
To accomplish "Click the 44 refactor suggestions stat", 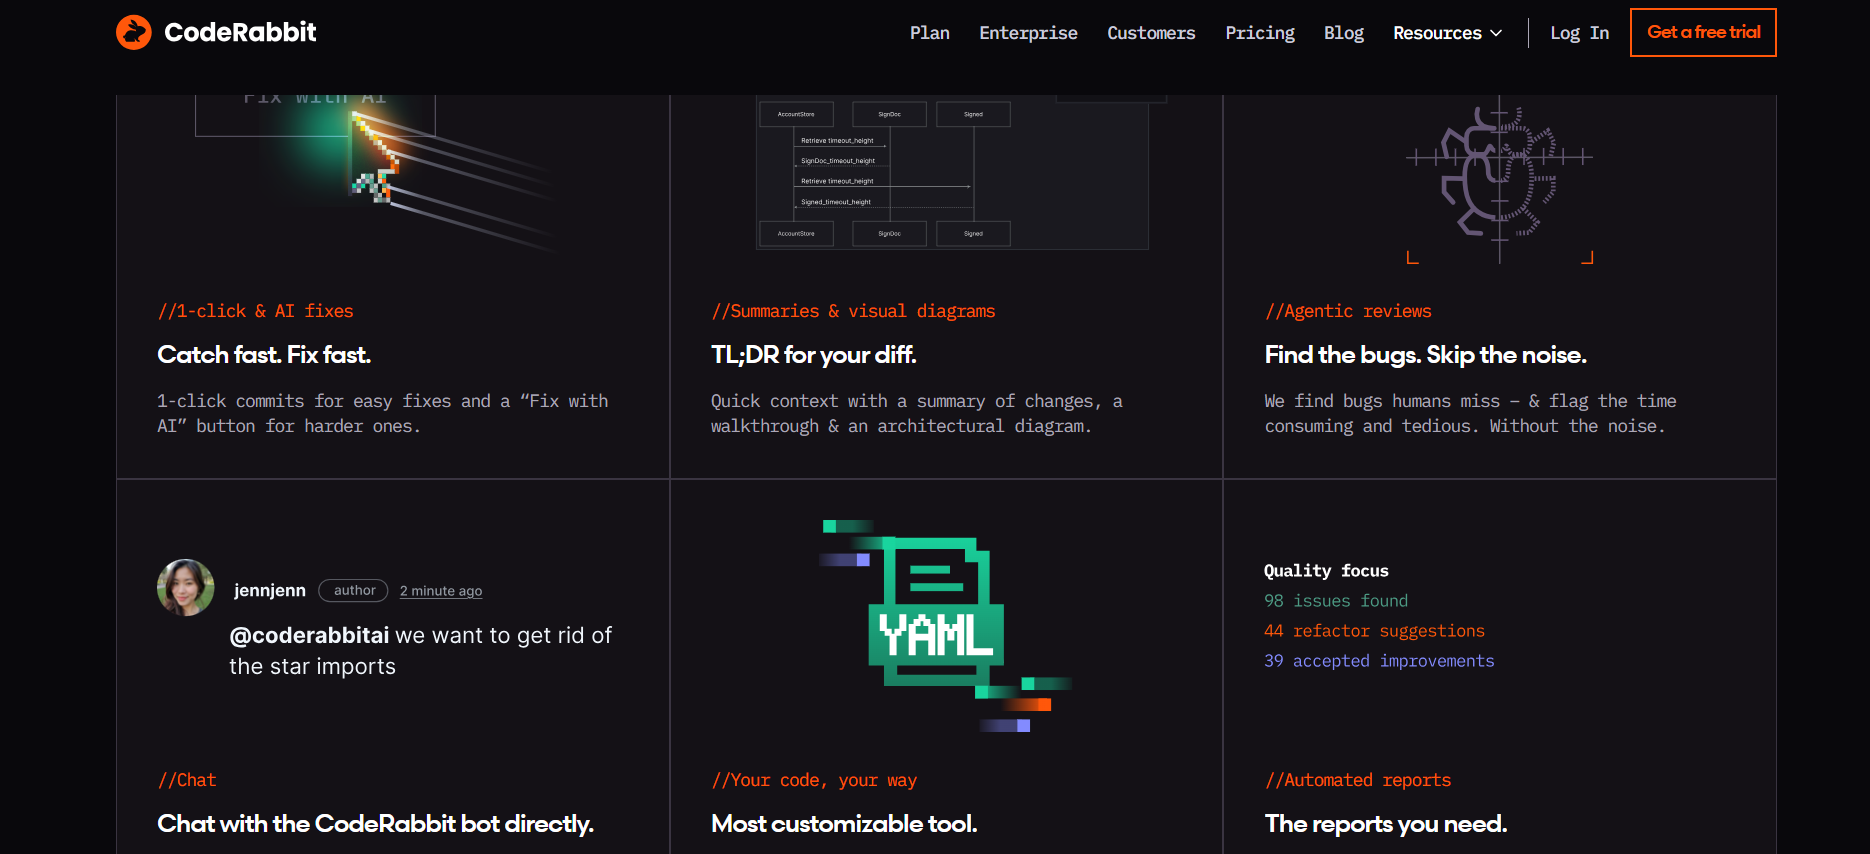I will coord(1374,631).
